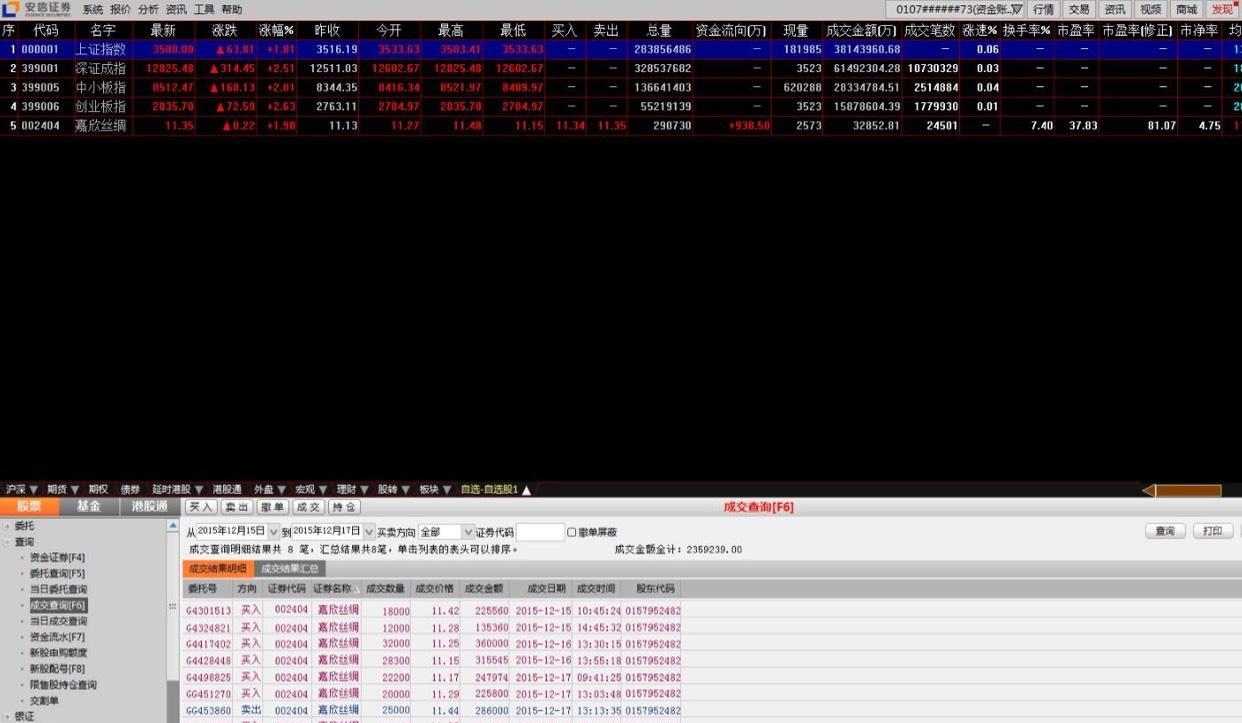Select 新股申购额度 tree item

point(58,653)
